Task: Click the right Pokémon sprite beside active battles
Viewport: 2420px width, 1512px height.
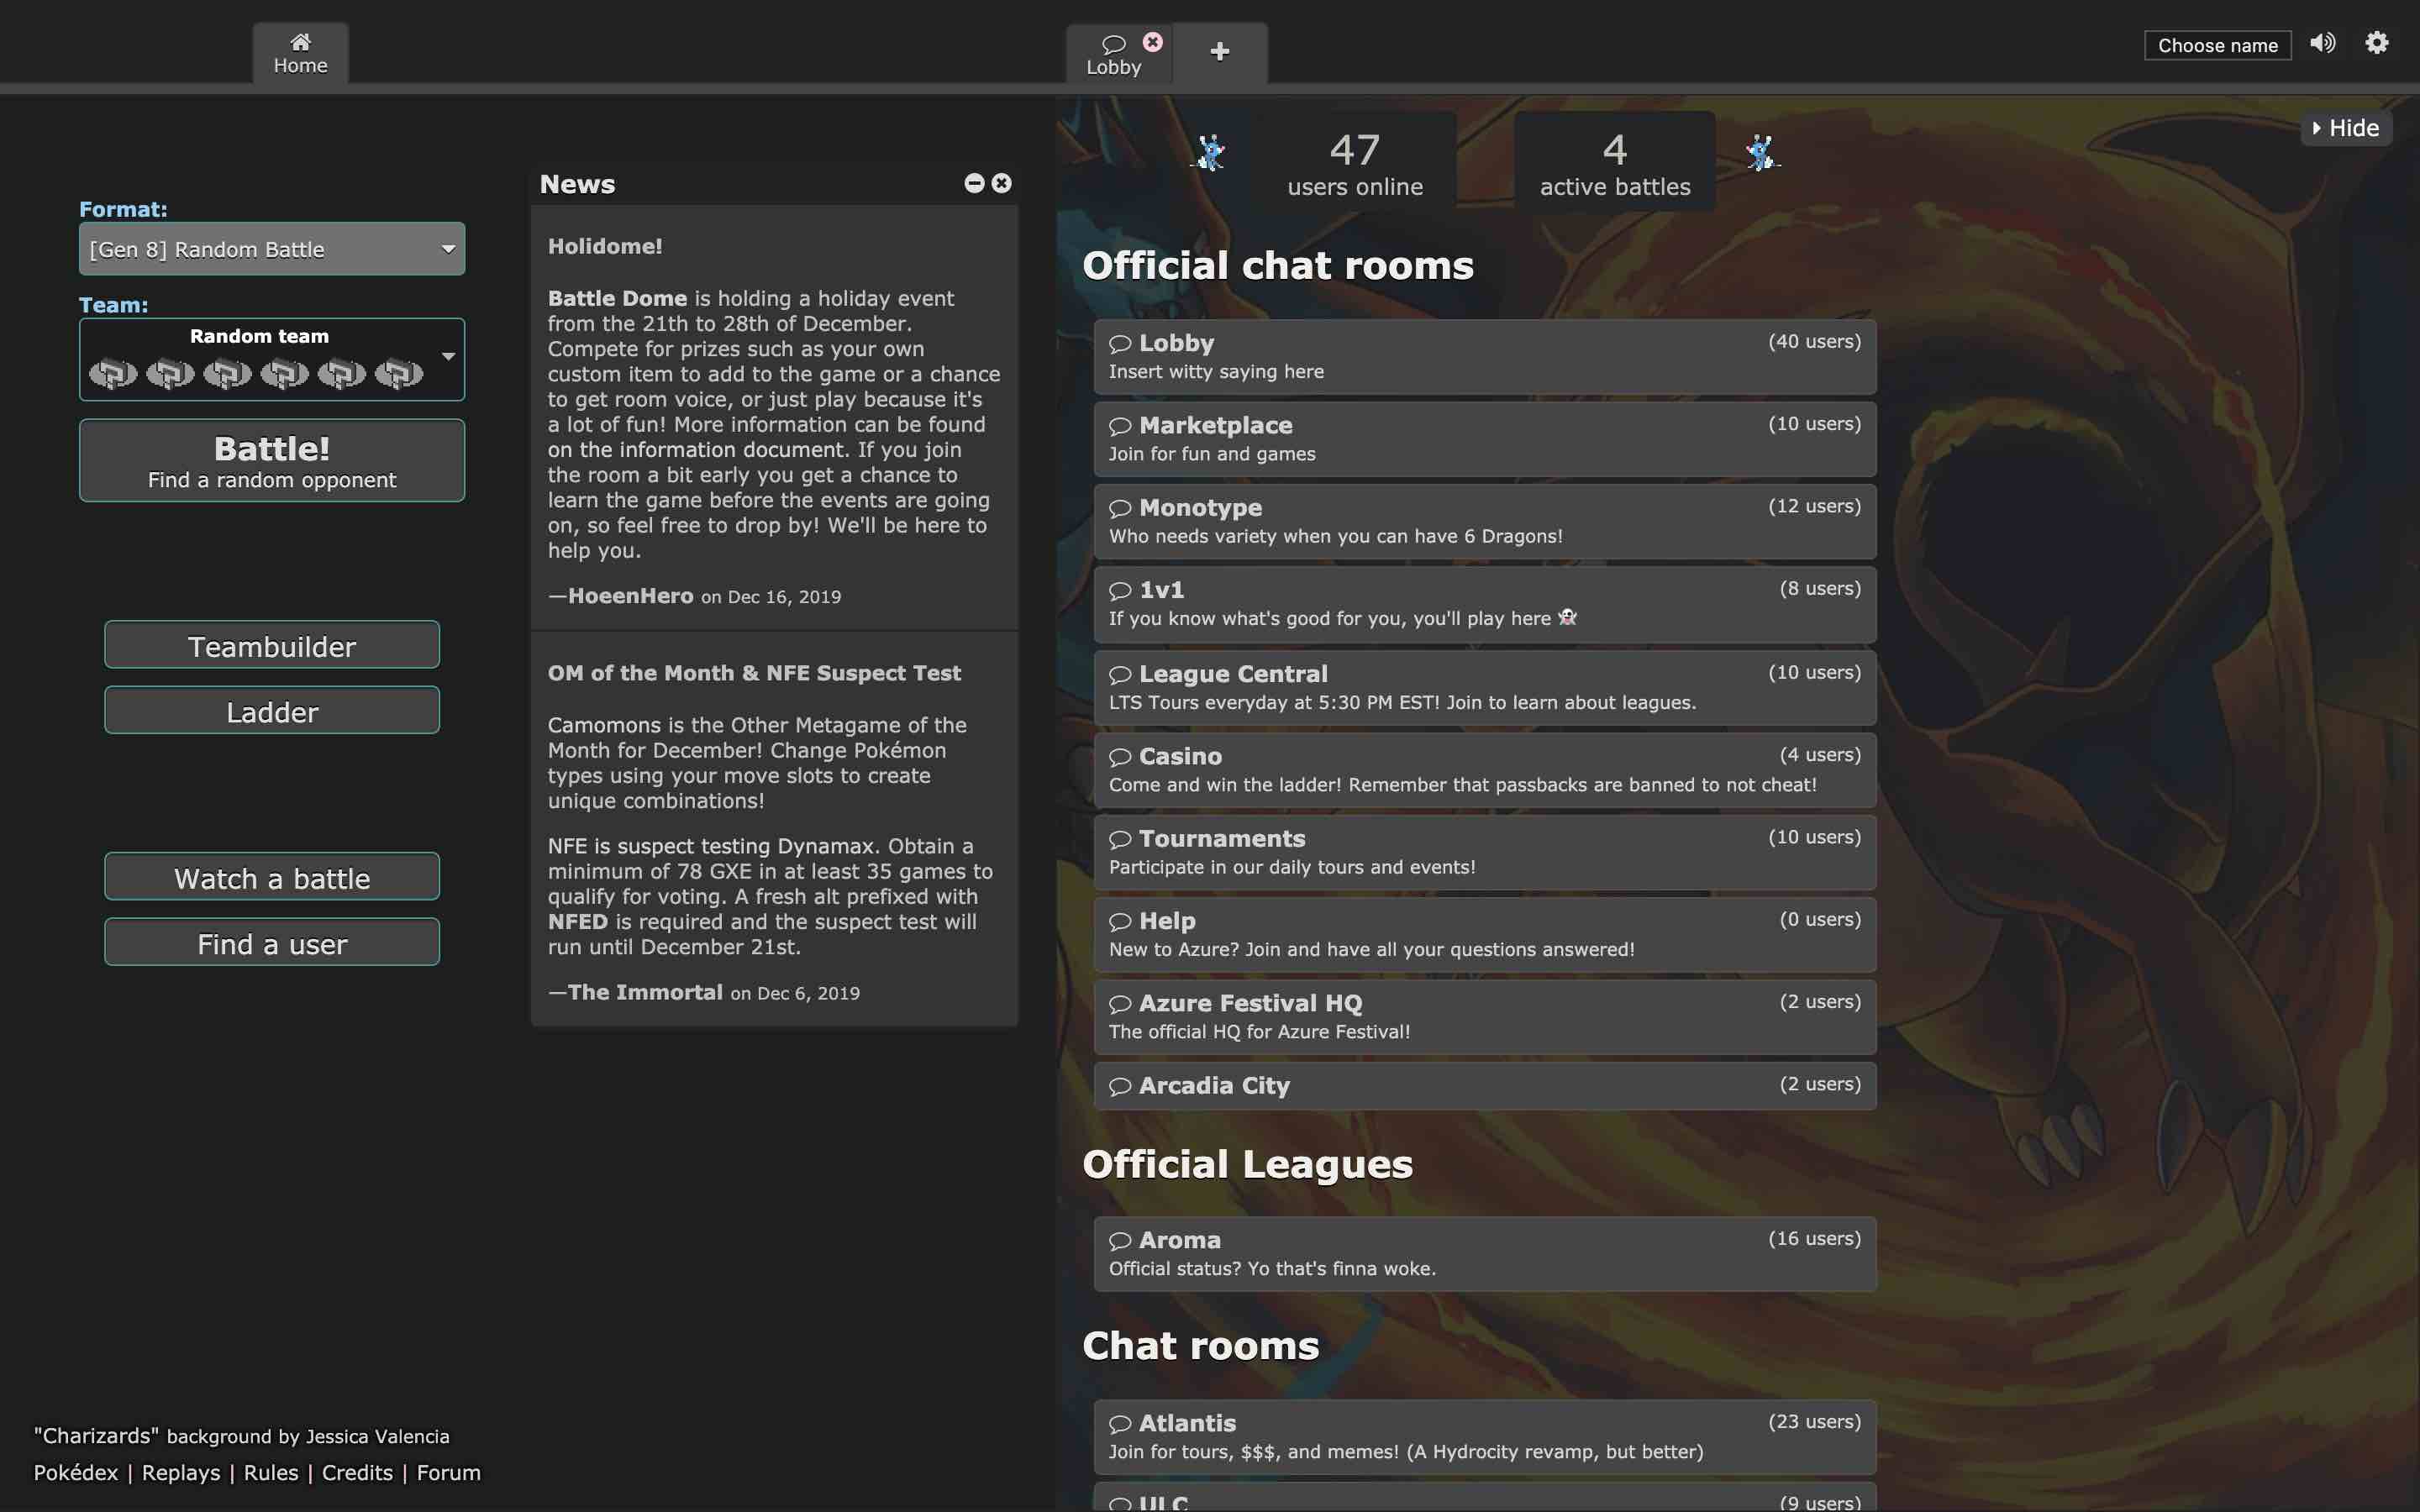Action: [1761, 153]
